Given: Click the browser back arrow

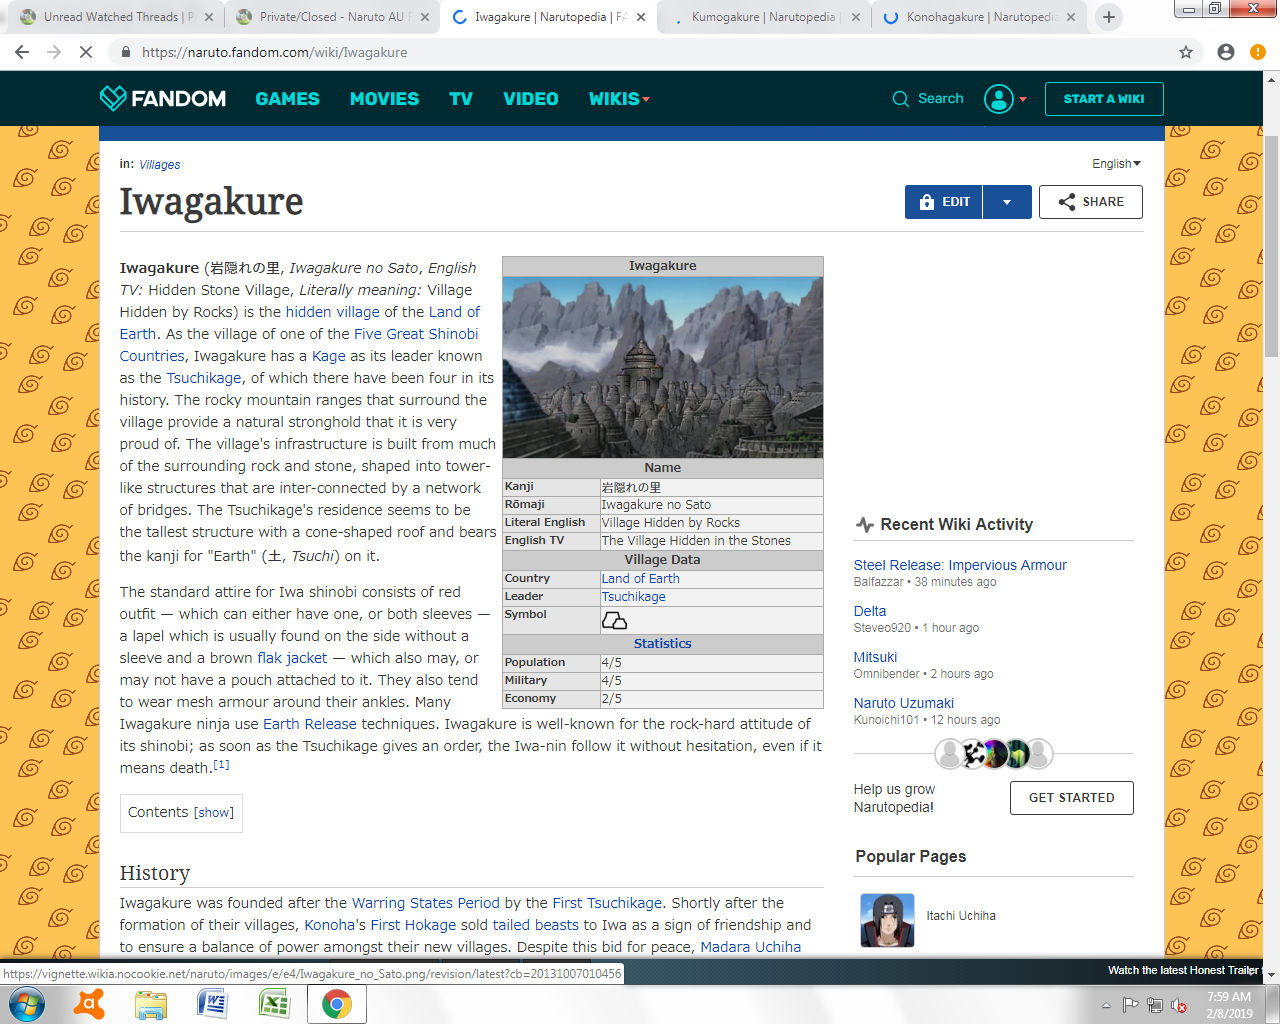Looking at the screenshot, I should (x=22, y=52).
